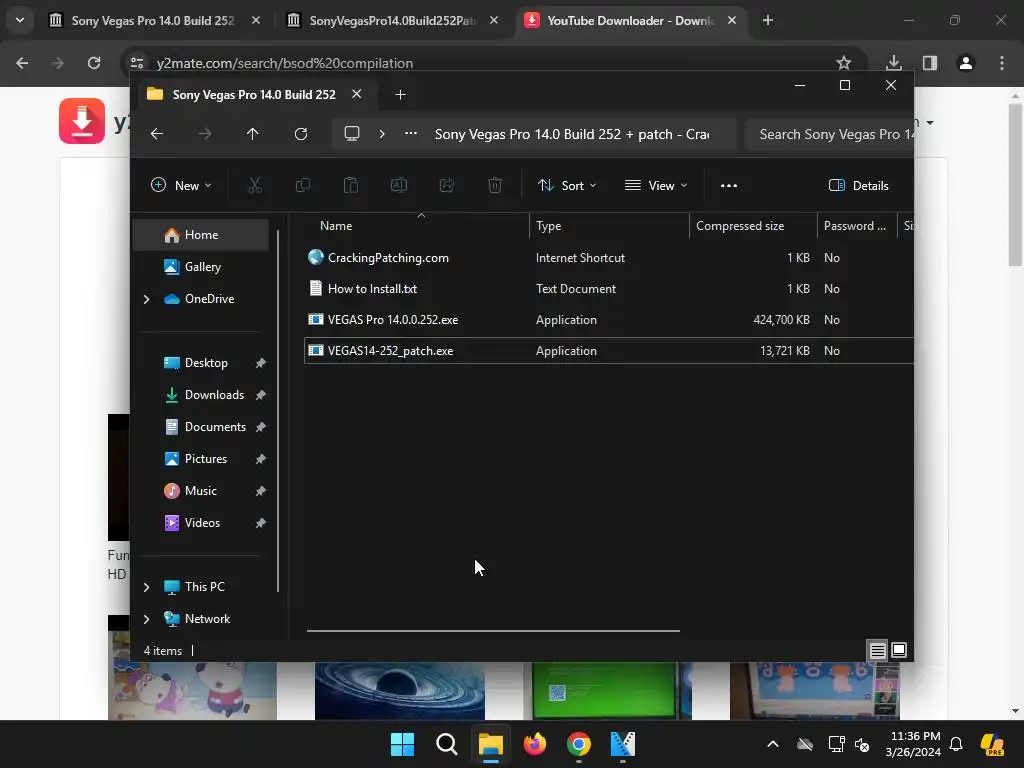Viewport: 1024px width, 768px height.
Task: Click the address bar ellipsis breadcrumb
Action: pyautogui.click(x=411, y=133)
